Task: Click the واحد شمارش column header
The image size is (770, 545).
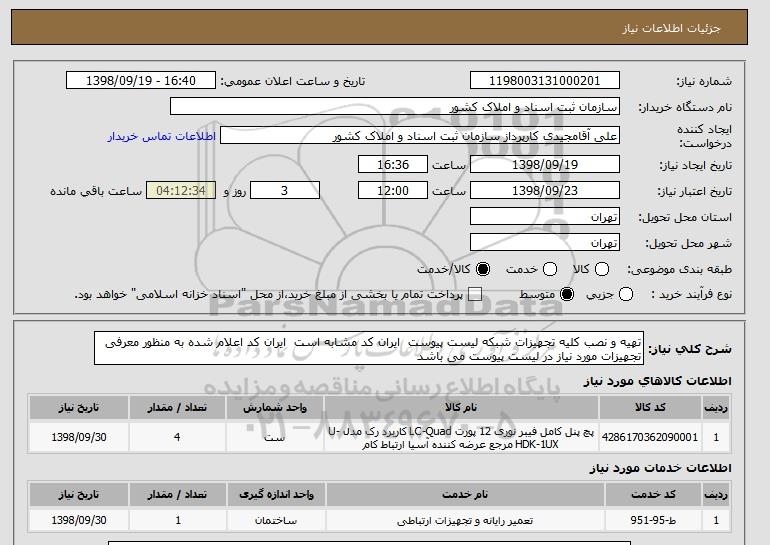Action: [x=275, y=408]
